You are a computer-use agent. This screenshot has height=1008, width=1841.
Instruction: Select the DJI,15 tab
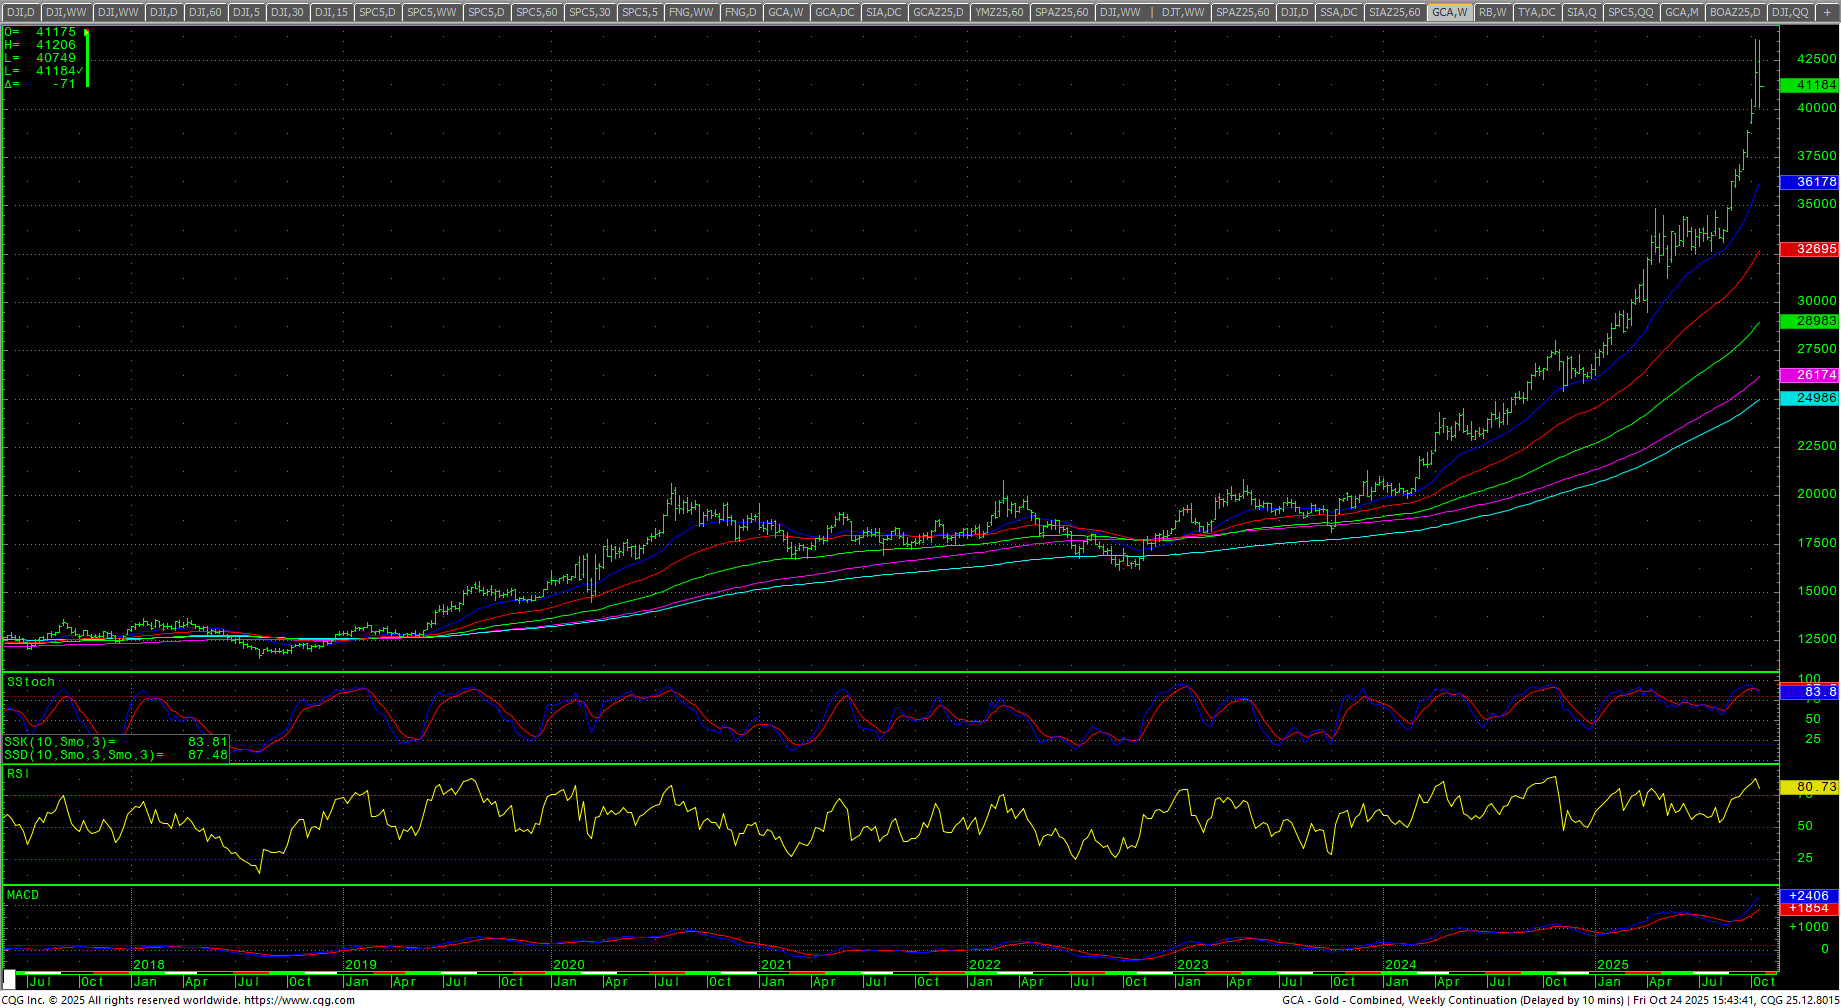coord(331,12)
